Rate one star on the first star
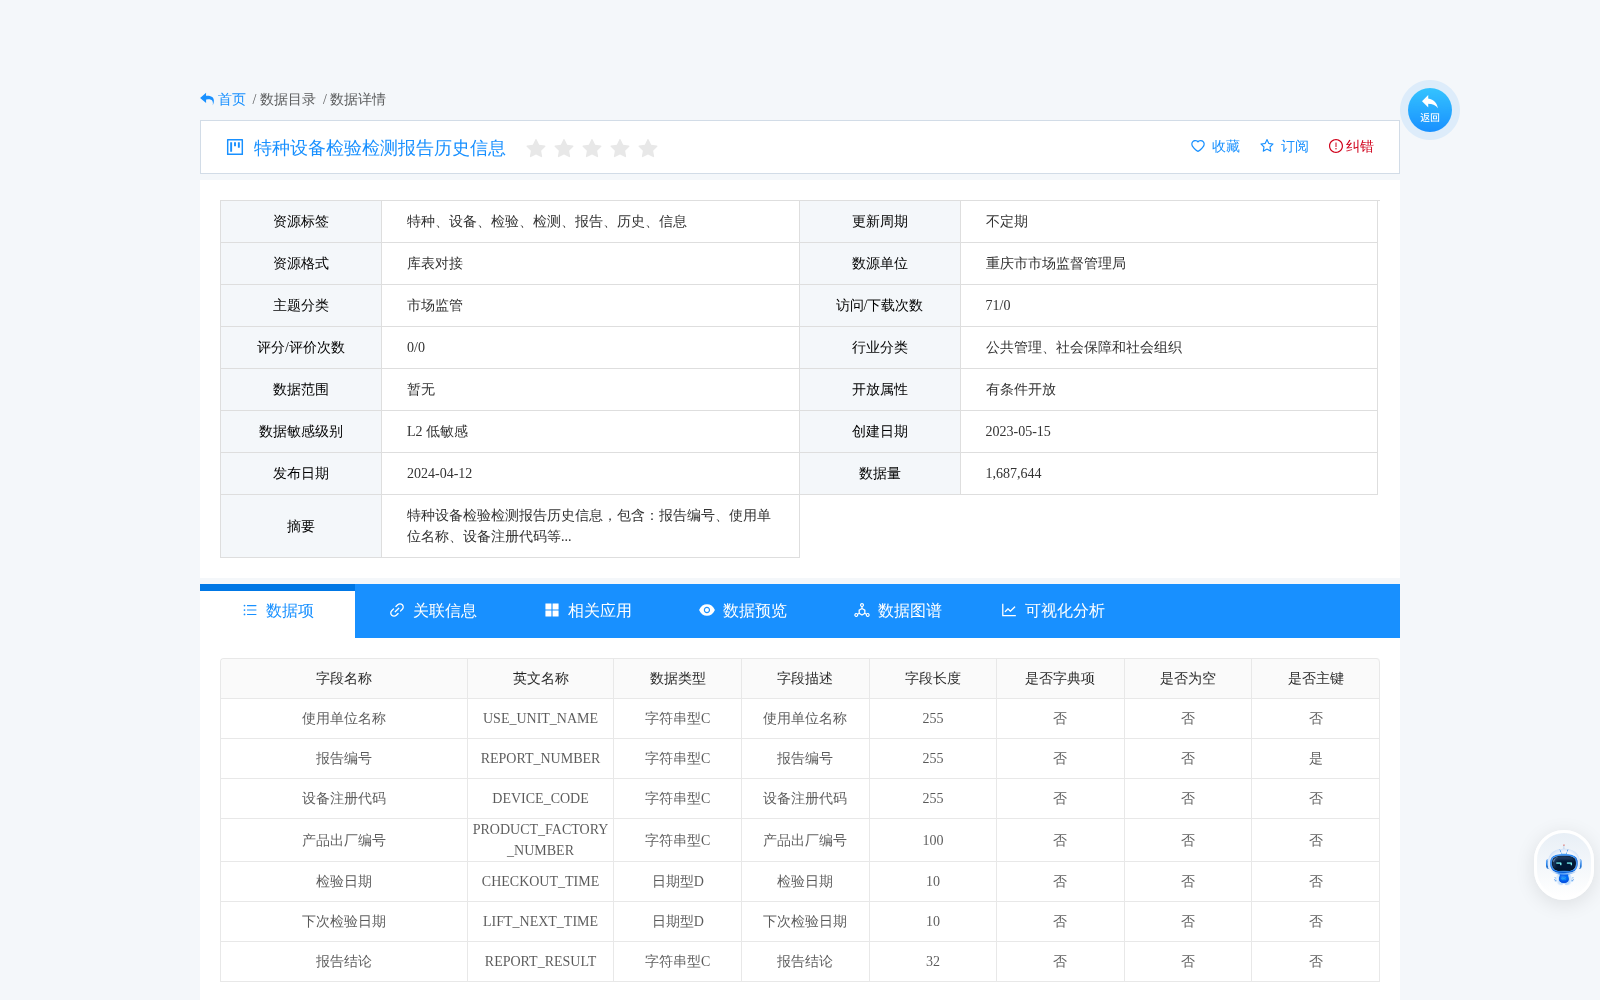 click(536, 148)
